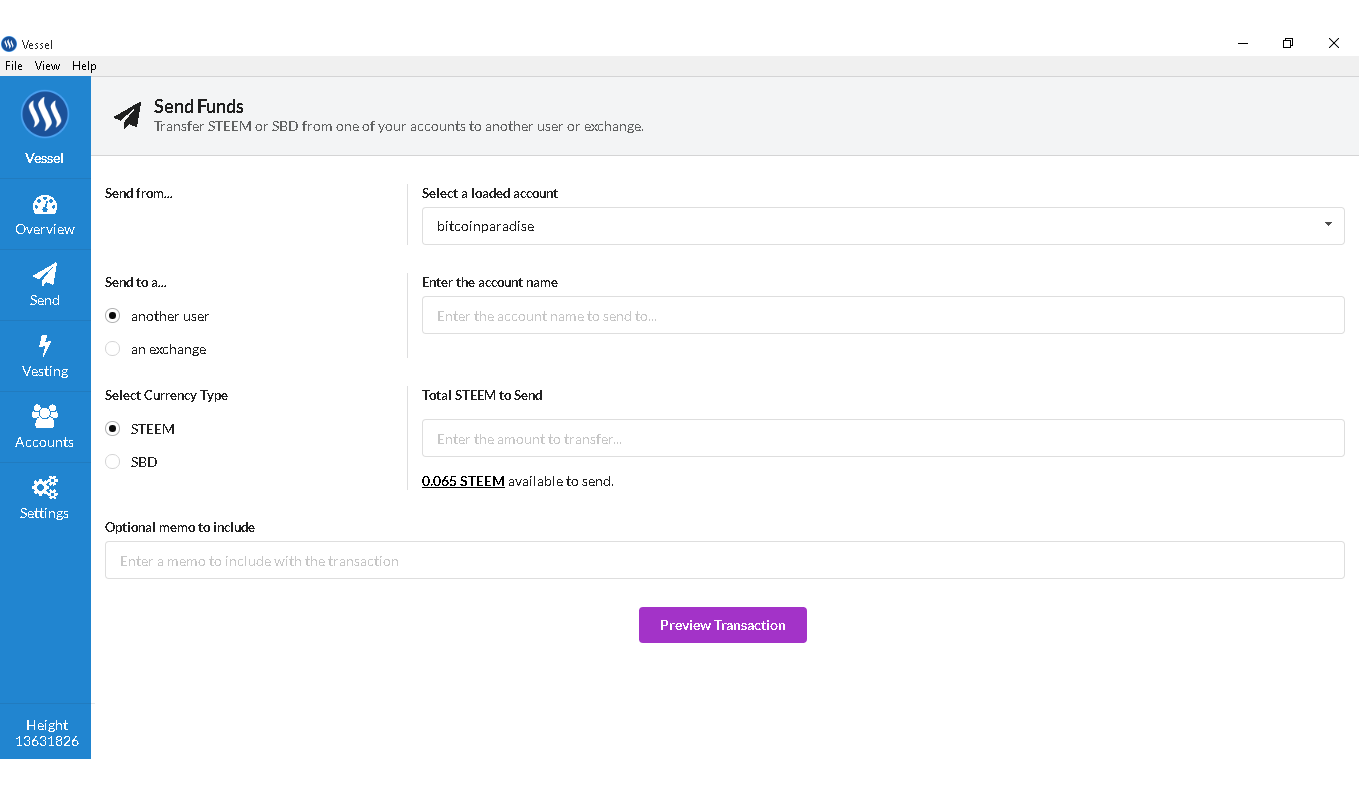The image size is (1359, 786).
Task: Open the View menu
Action: pos(47,66)
